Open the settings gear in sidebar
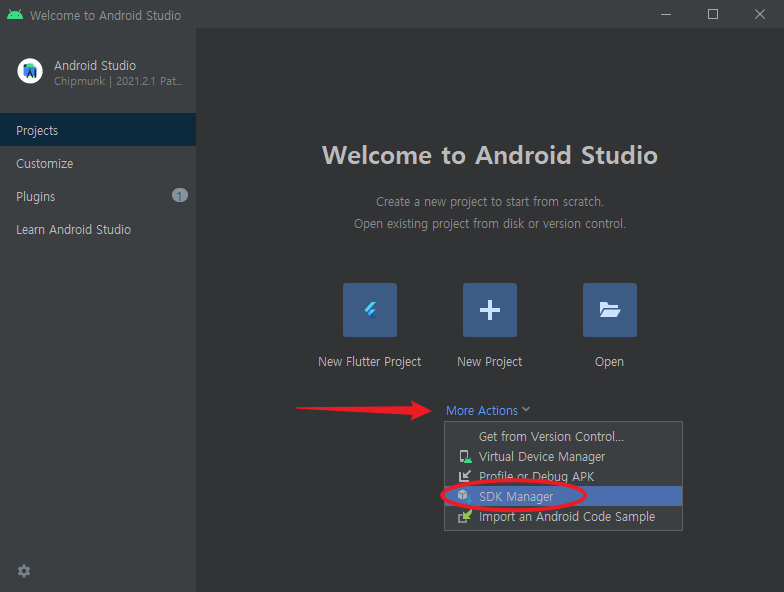This screenshot has height=592, width=784. tap(24, 571)
